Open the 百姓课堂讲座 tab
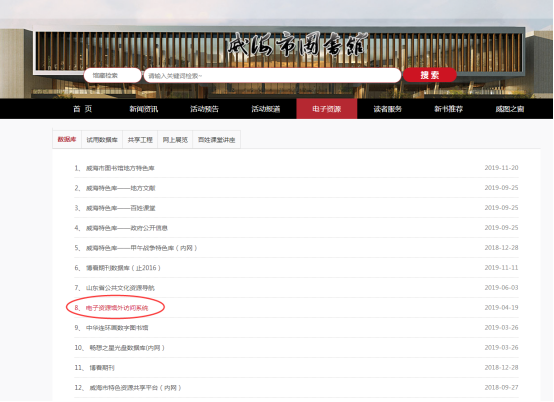554x402 pixels. click(x=217, y=140)
